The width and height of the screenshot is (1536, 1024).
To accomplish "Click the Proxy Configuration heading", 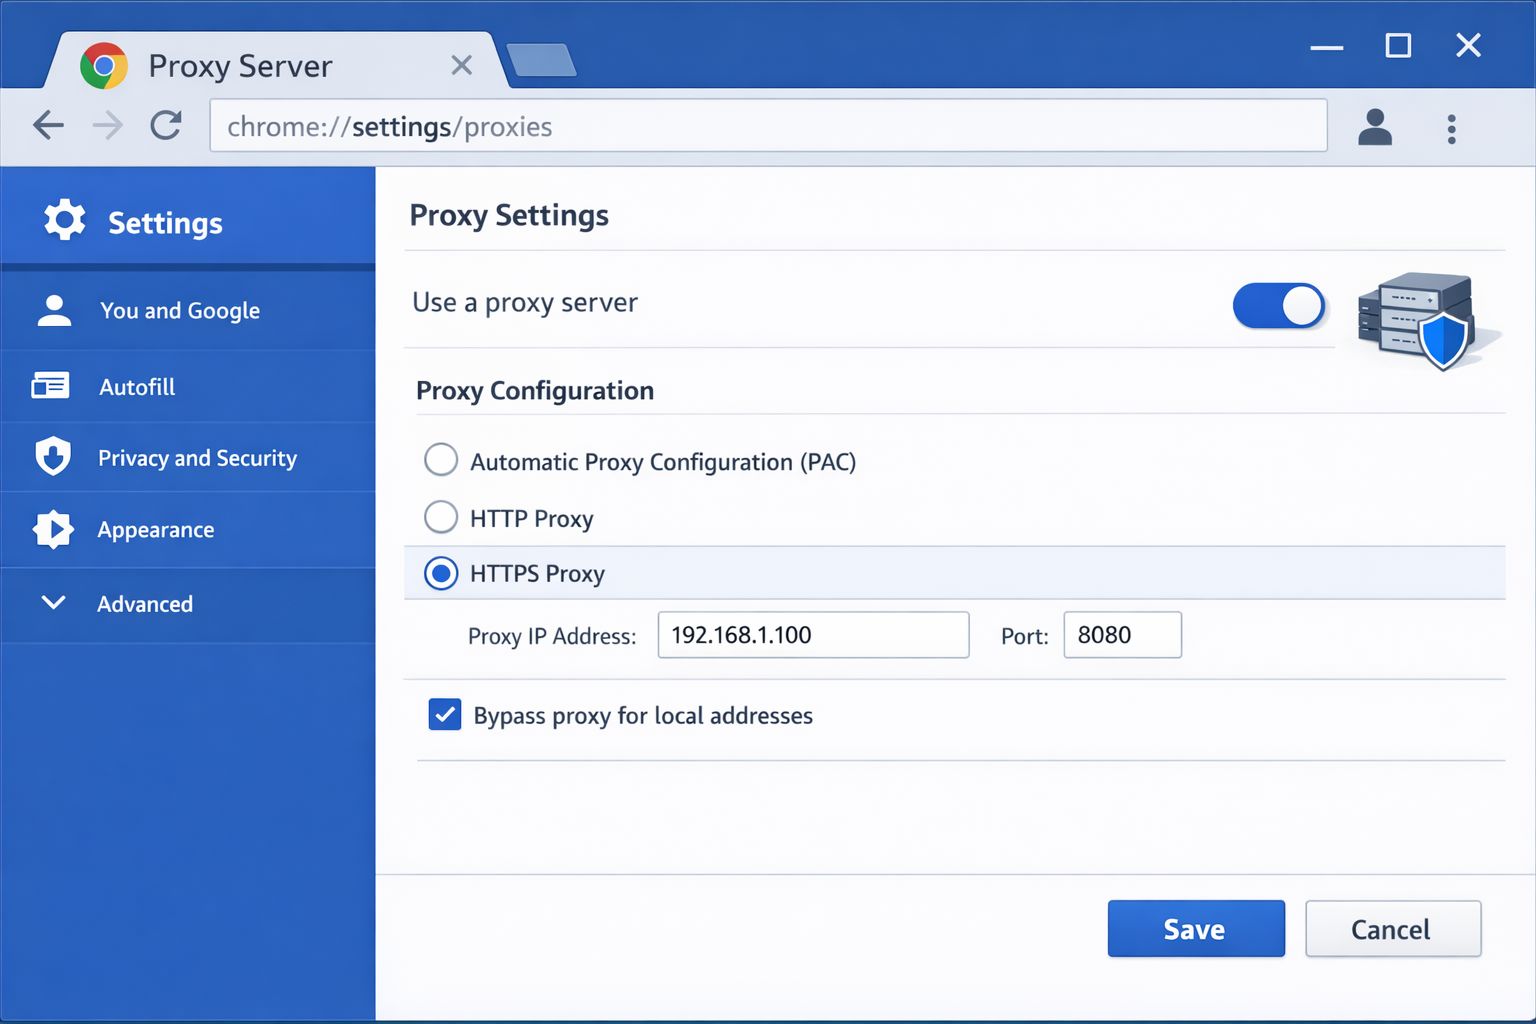I will click(x=535, y=391).
